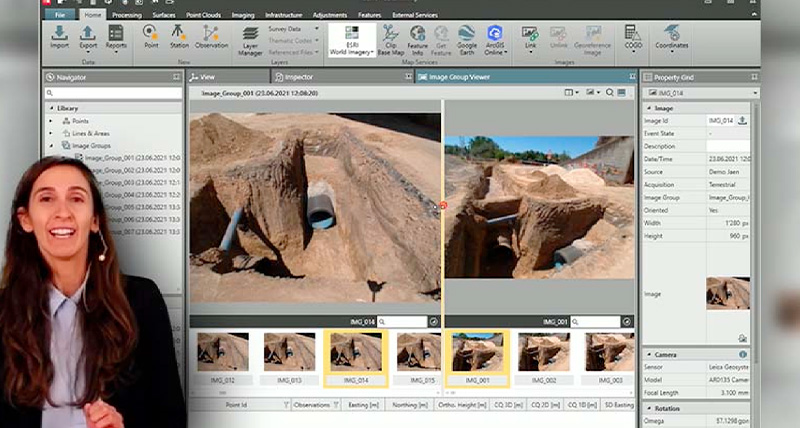Image resolution: width=800 pixels, height=428 pixels.
Task: Click the target icon next to IMG_001 search
Action: (x=627, y=321)
